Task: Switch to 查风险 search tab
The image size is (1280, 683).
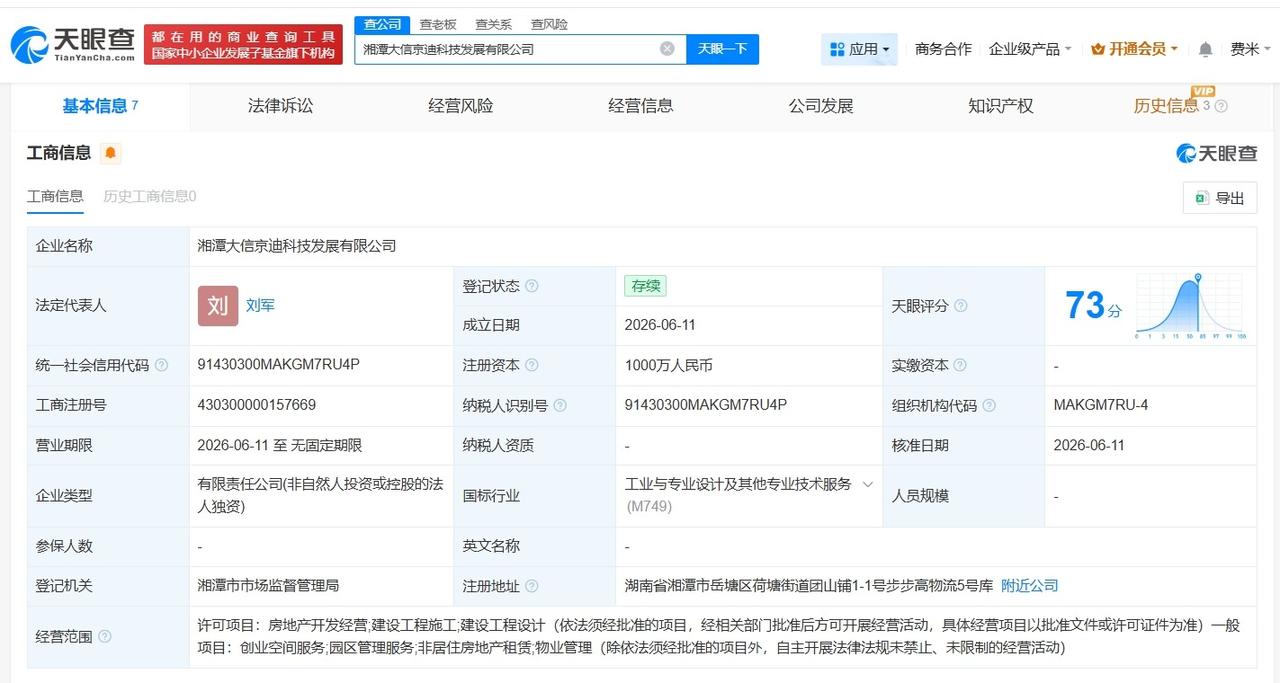Action: [549, 24]
